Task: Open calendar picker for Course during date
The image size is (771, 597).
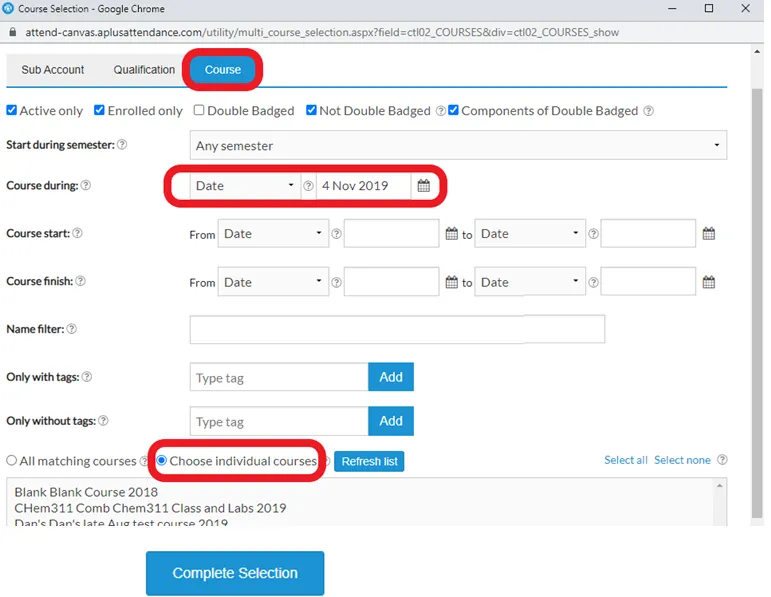Action: pyautogui.click(x=423, y=185)
